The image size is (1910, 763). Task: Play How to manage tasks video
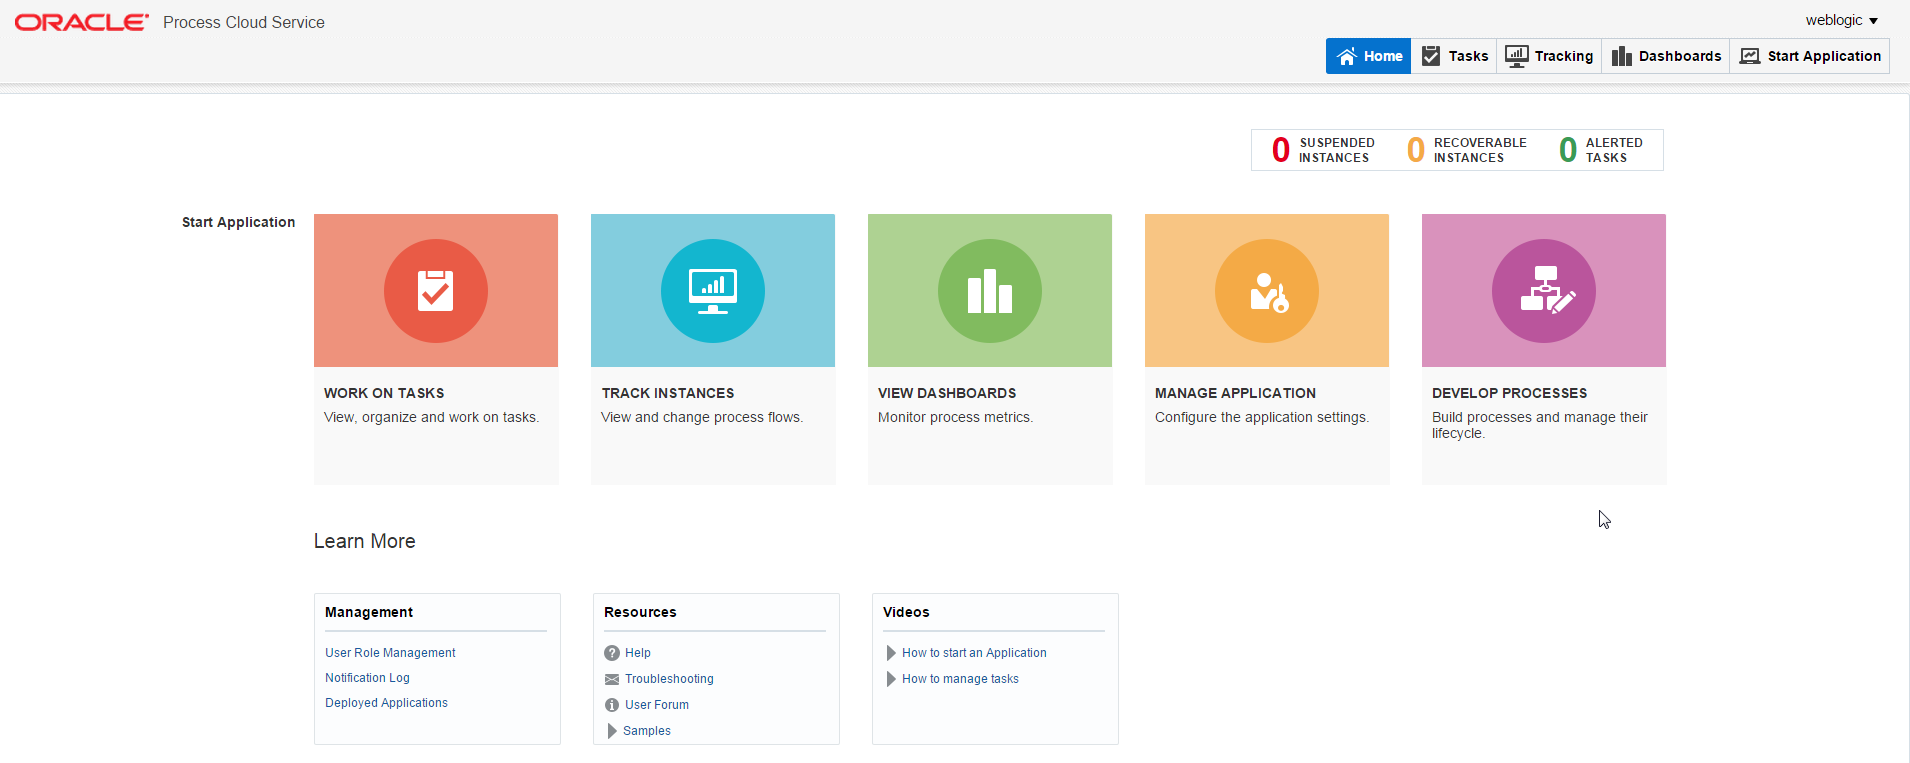click(x=960, y=679)
